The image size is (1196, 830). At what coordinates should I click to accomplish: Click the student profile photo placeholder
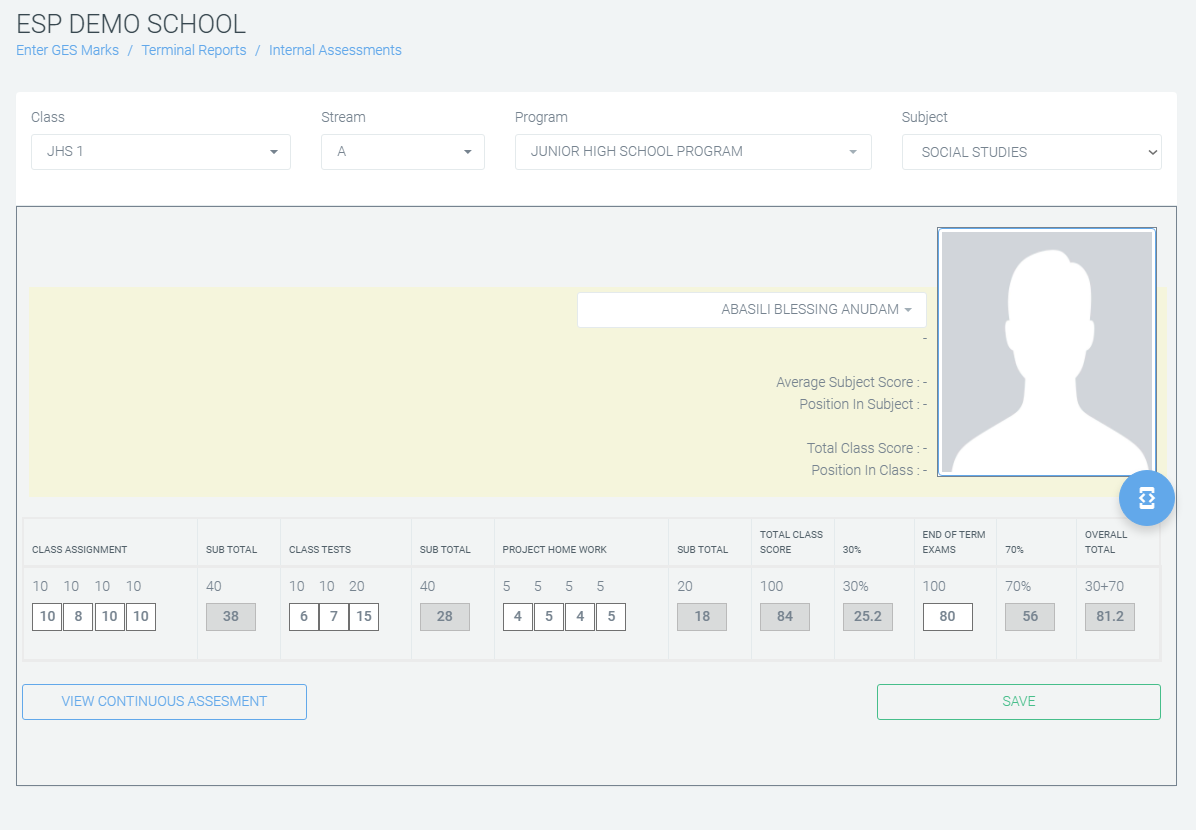pyautogui.click(x=1046, y=352)
